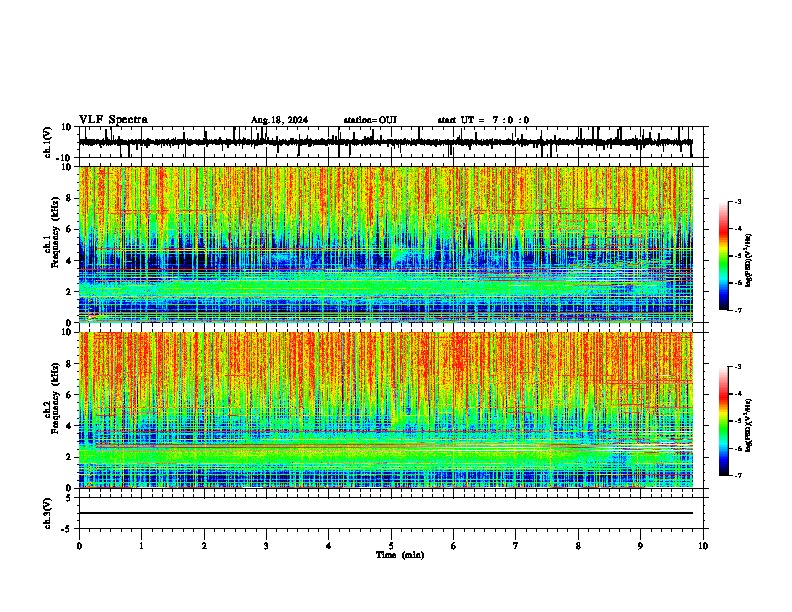Click the ch.1 colorbar log(PSD) label
This screenshot has width=792, height=612.
click(749, 260)
